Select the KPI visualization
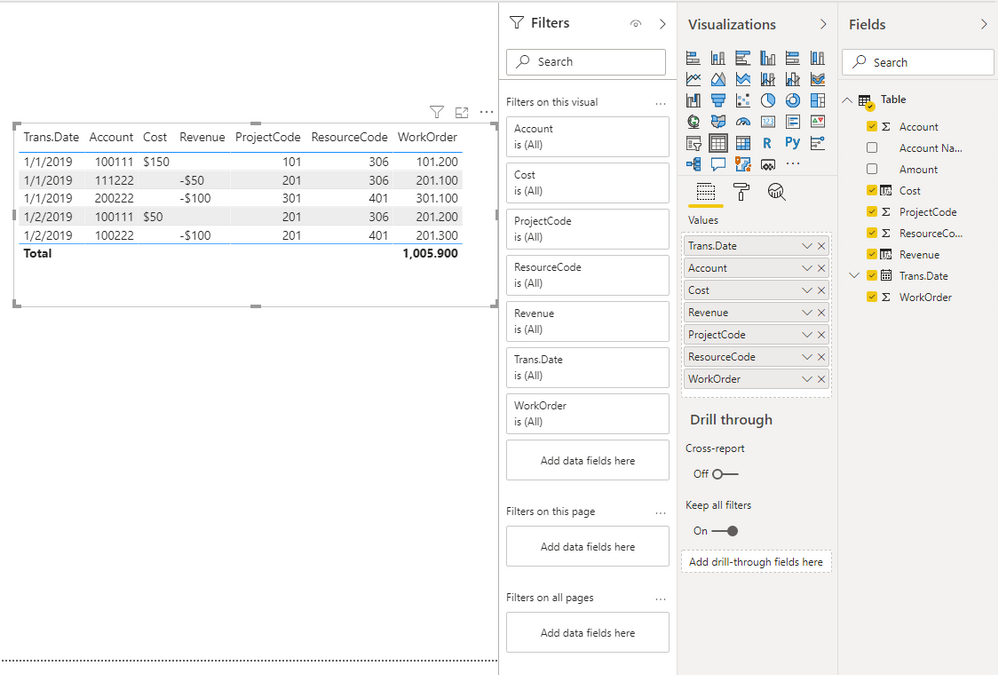The height and width of the screenshot is (675, 998). (817, 122)
